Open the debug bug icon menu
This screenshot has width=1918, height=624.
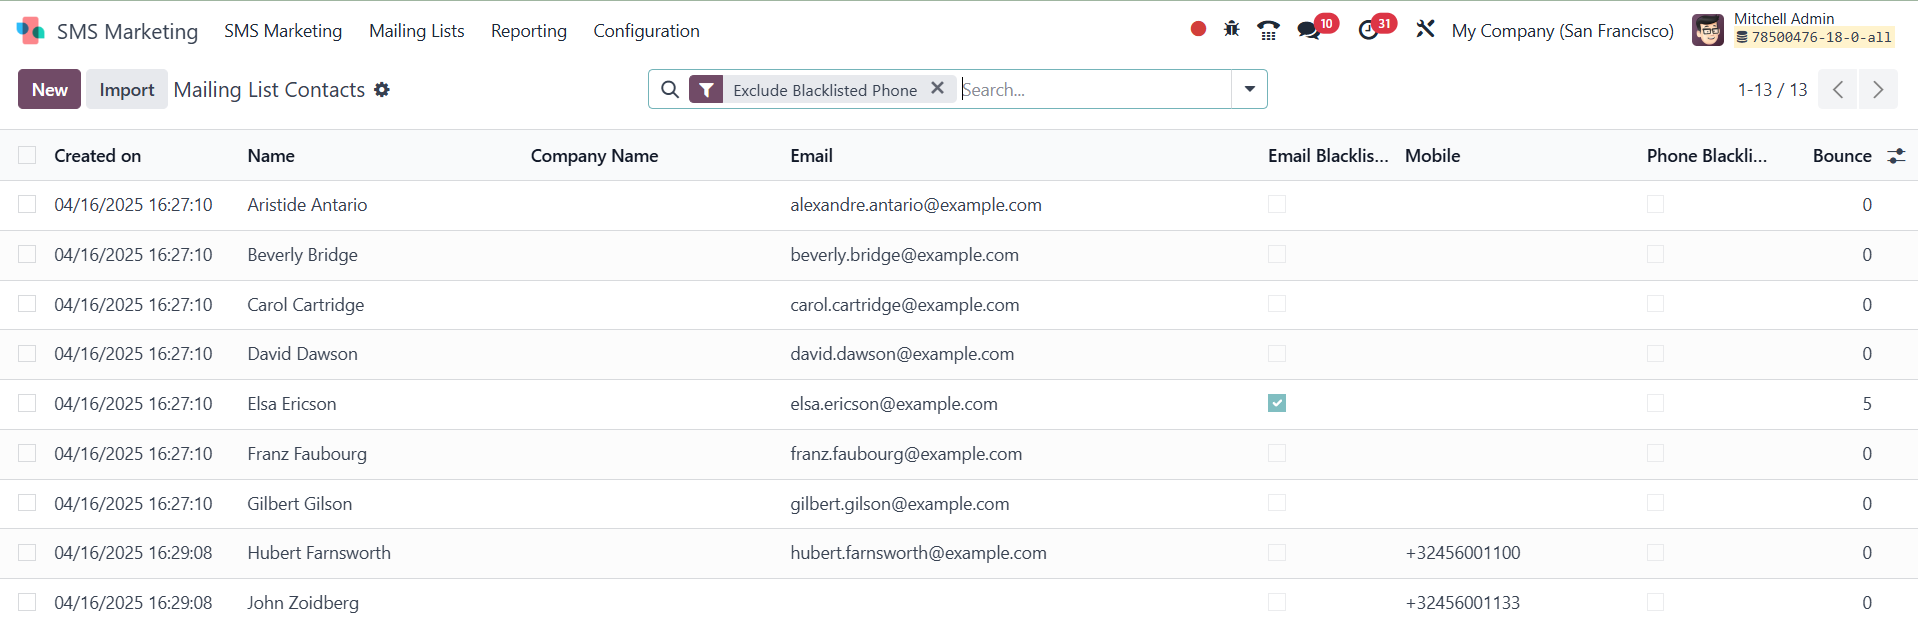[1232, 29]
